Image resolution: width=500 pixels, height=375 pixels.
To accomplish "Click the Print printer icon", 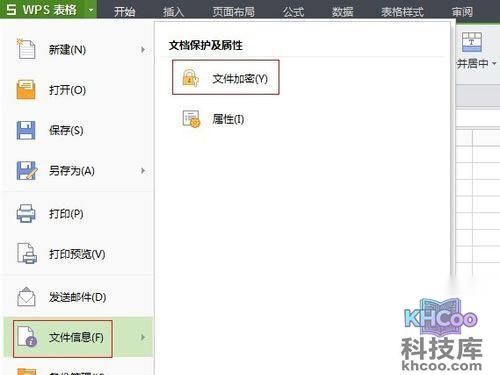I will point(26,213).
